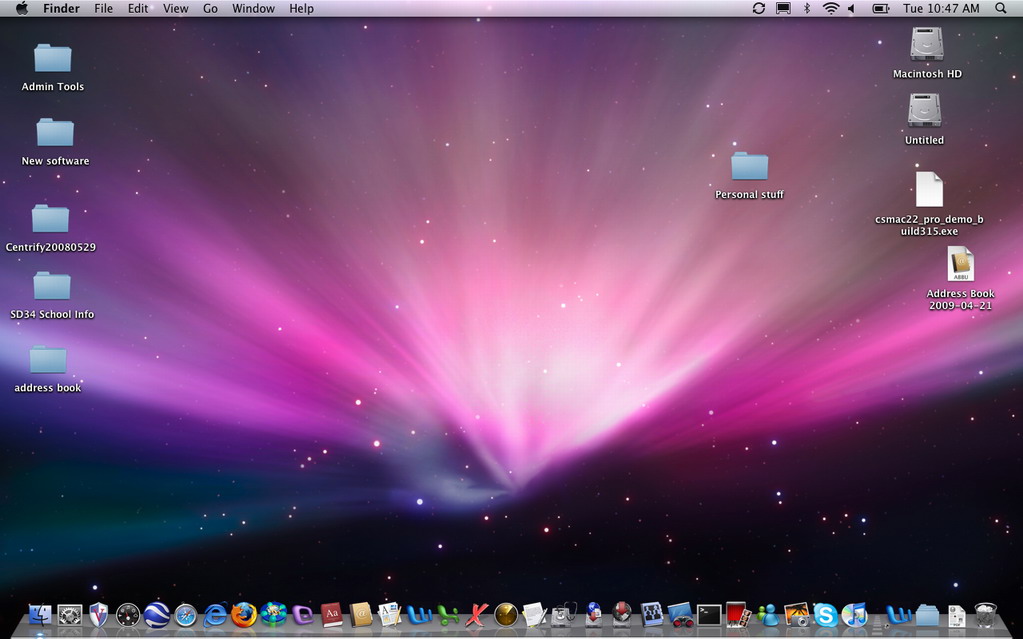Open the red X application in Dock

(x=477, y=615)
